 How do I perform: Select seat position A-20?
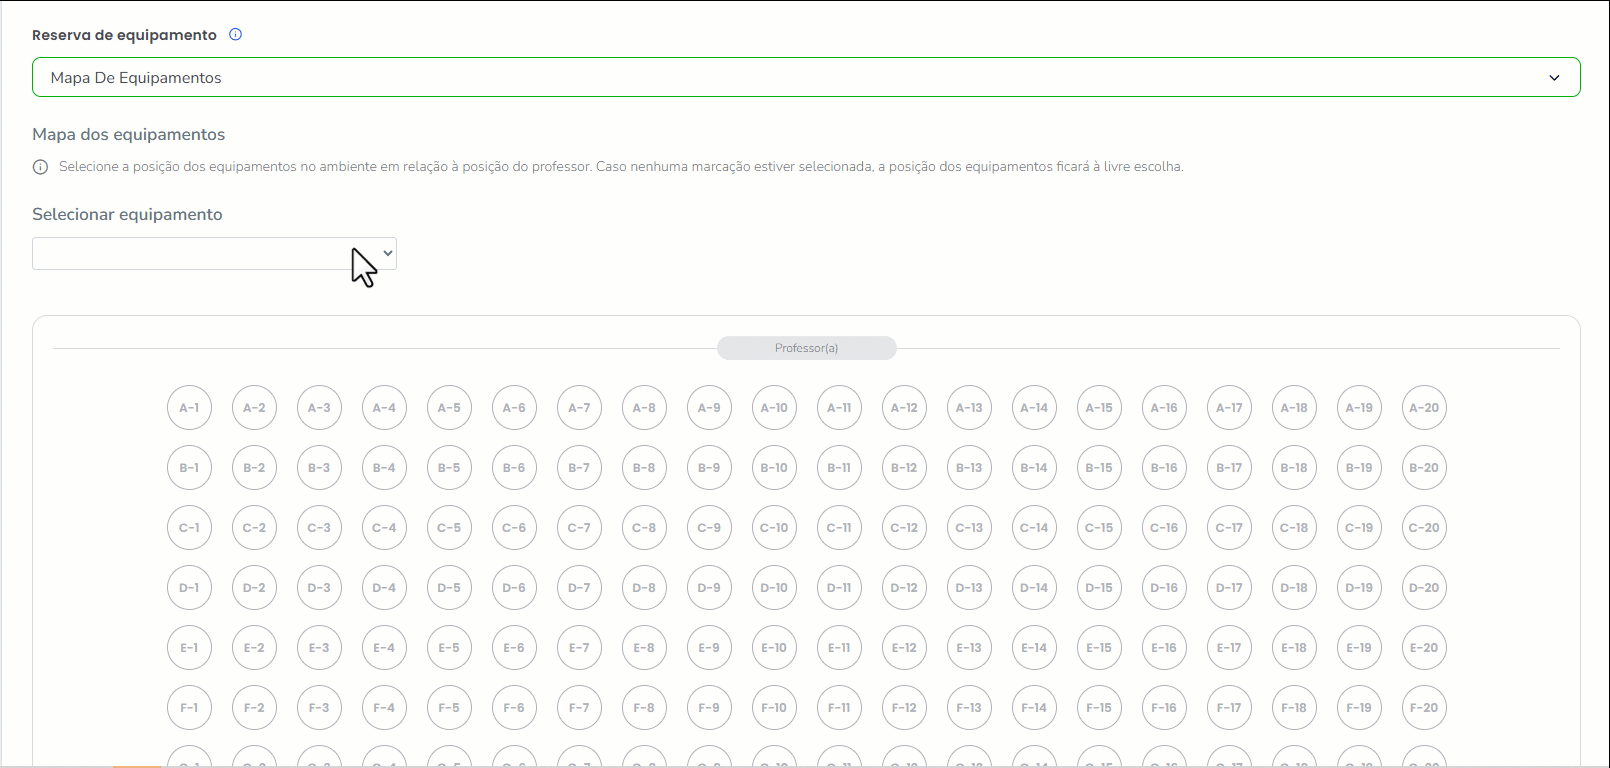tap(1424, 408)
